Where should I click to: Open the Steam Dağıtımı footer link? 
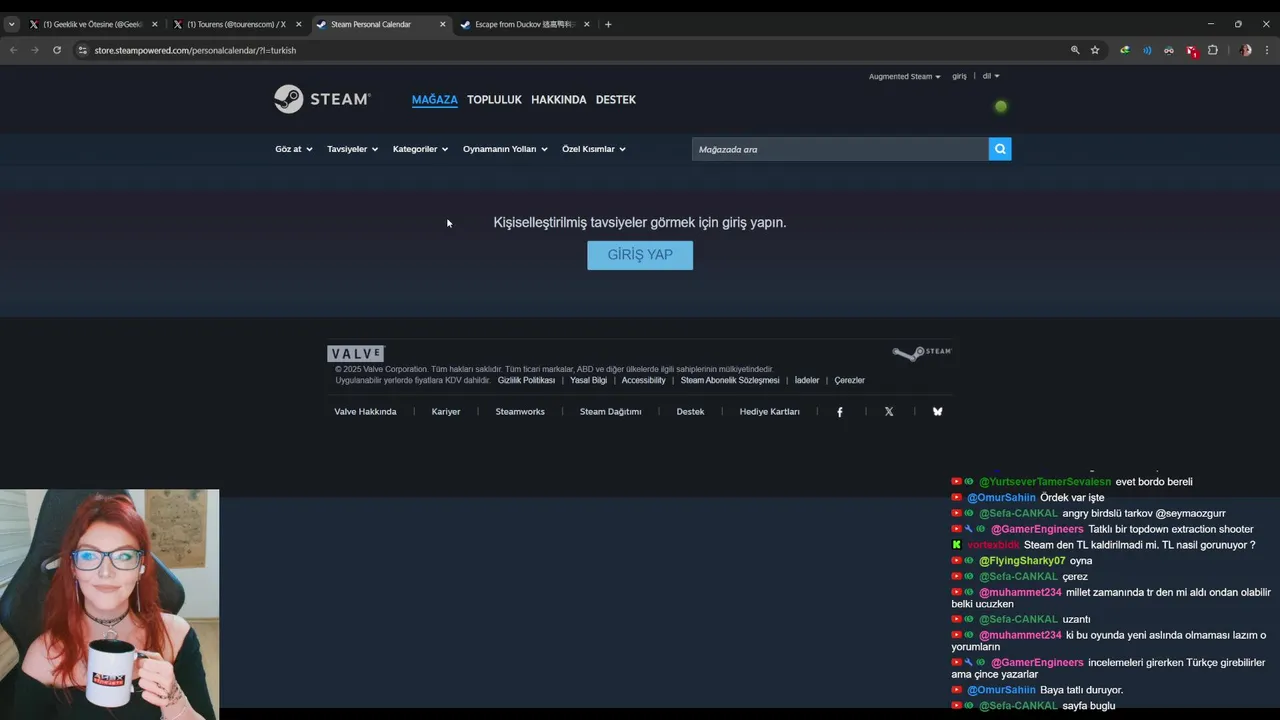611,412
